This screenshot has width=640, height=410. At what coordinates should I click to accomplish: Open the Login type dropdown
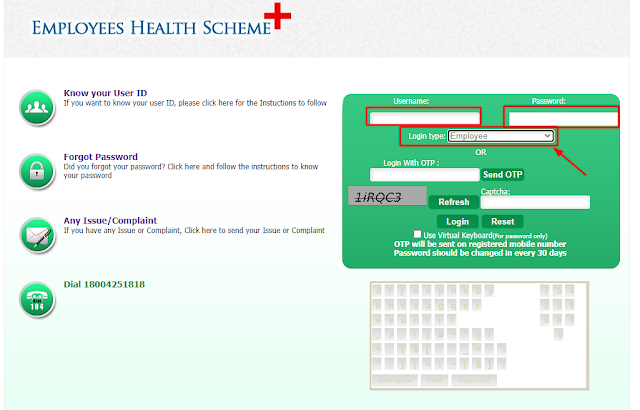[x=501, y=136]
